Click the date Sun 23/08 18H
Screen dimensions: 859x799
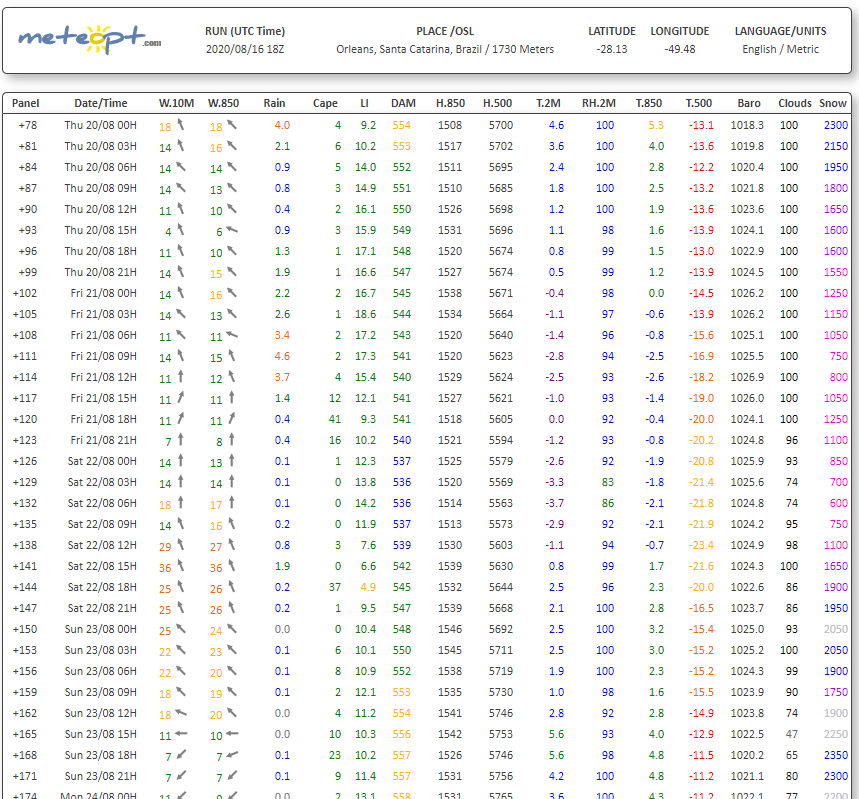click(x=101, y=755)
